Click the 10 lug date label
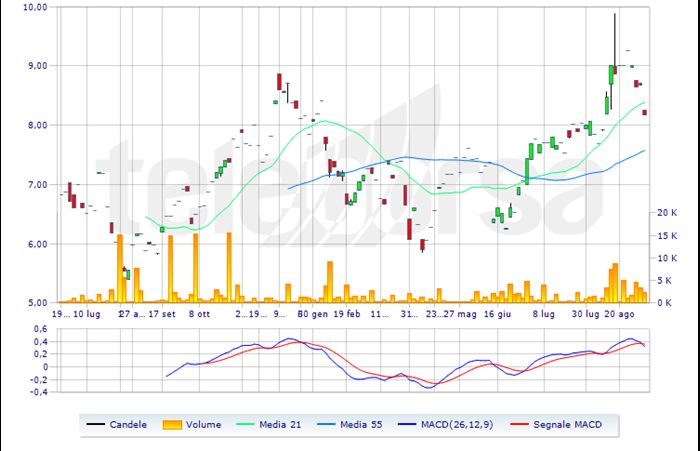 click(87, 314)
